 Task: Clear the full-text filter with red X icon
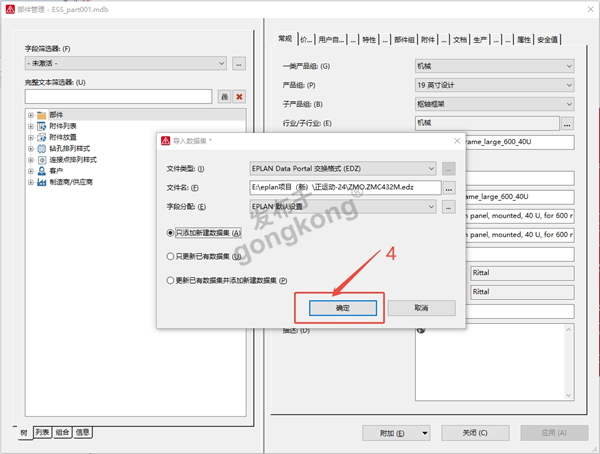[239, 96]
